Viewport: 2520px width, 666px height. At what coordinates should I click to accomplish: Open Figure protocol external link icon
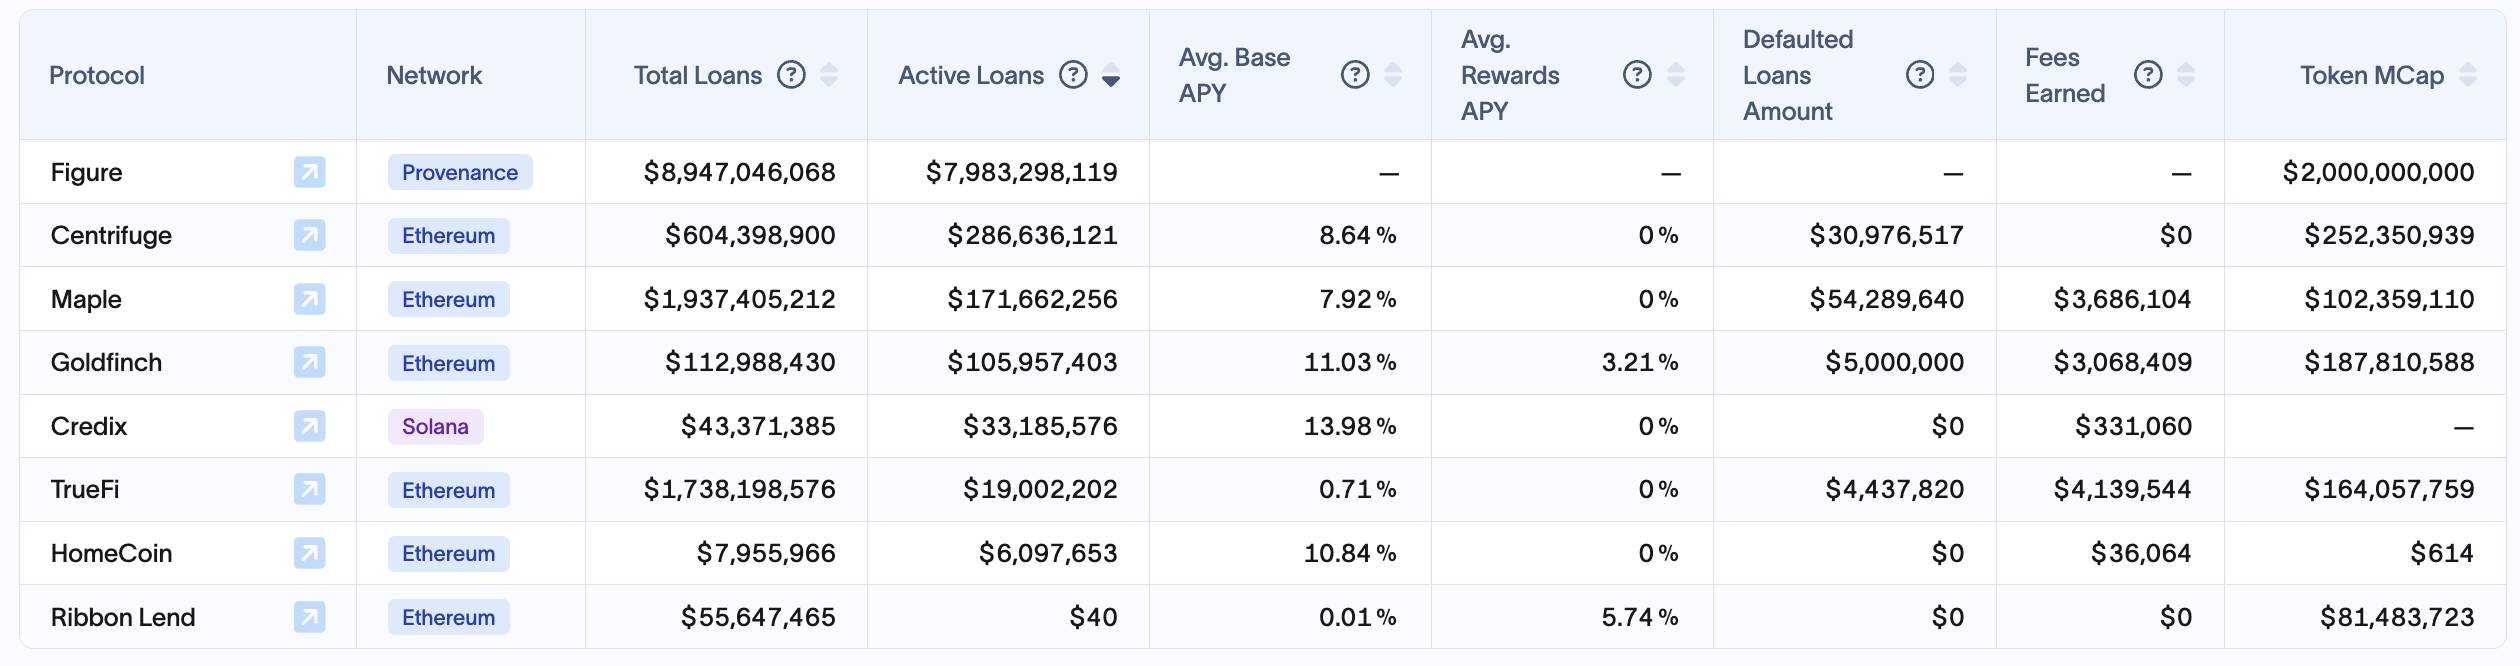pyautogui.click(x=309, y=172)
